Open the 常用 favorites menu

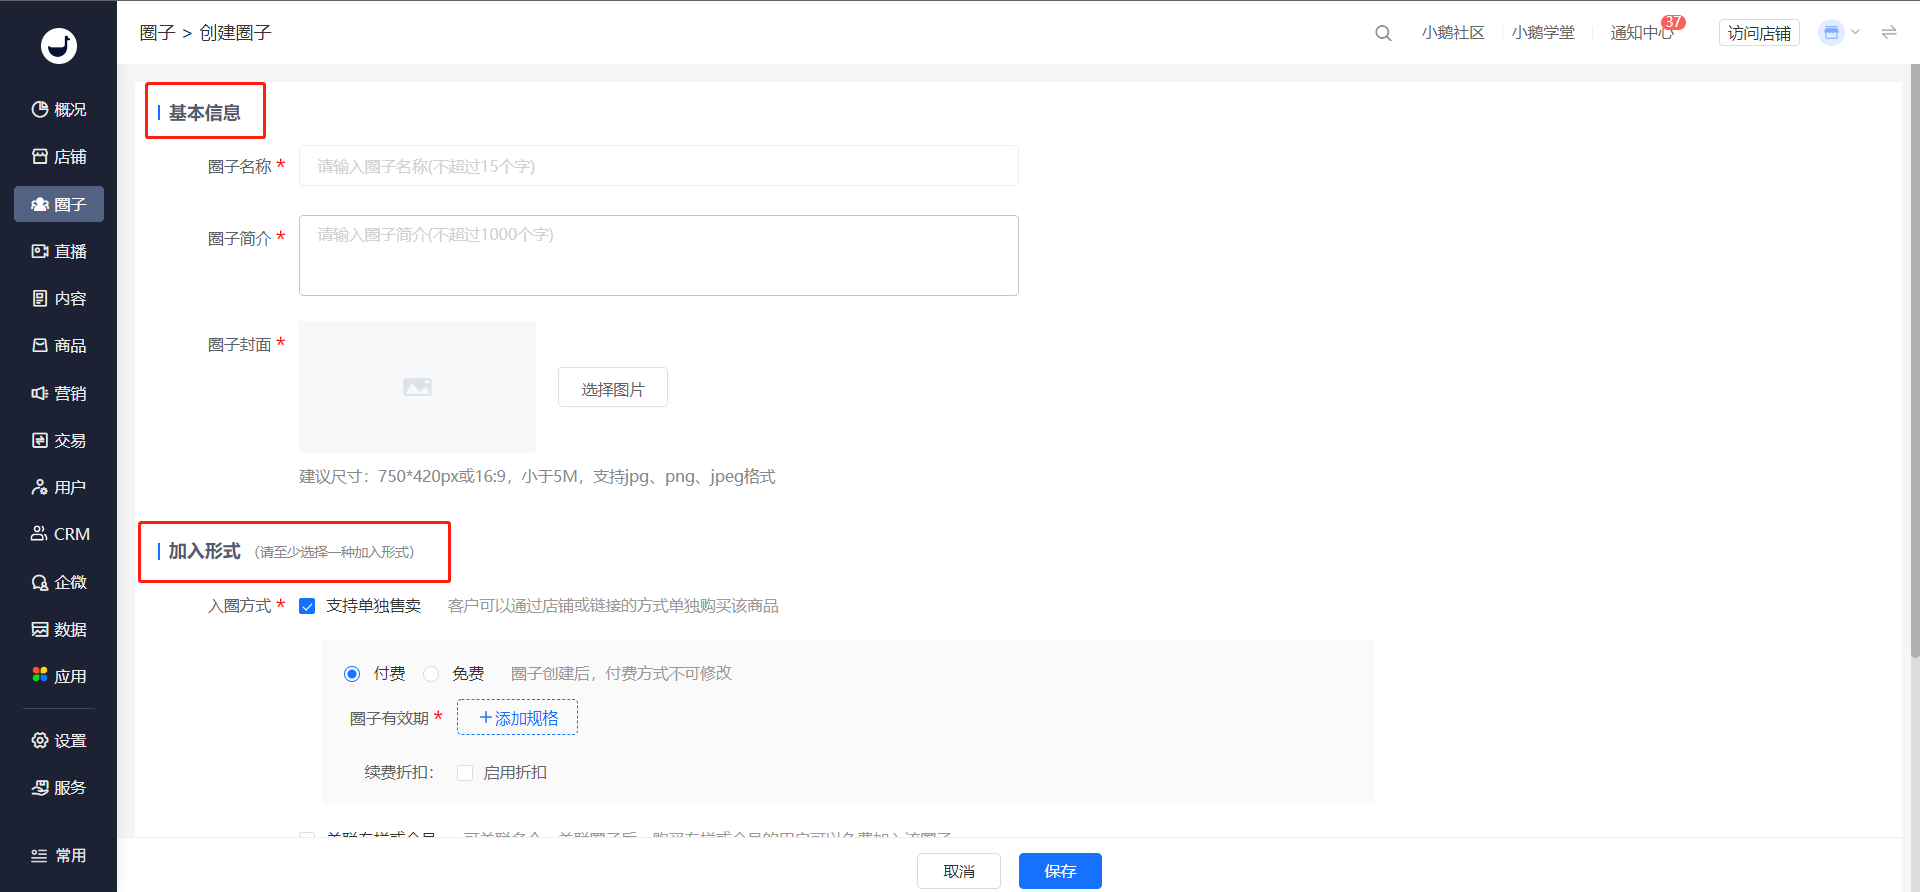[x=59, y=855]
